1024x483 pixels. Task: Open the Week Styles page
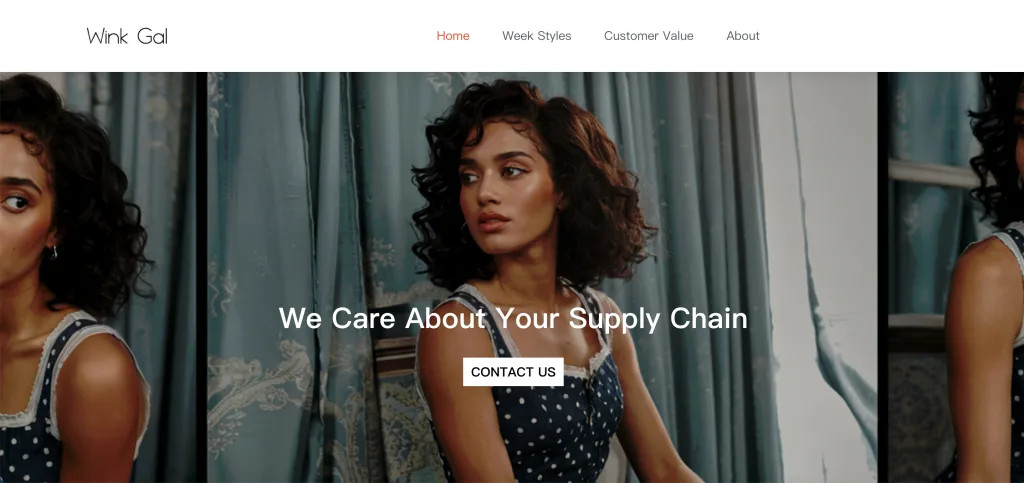pyautogui.click(x=536, y=36)
